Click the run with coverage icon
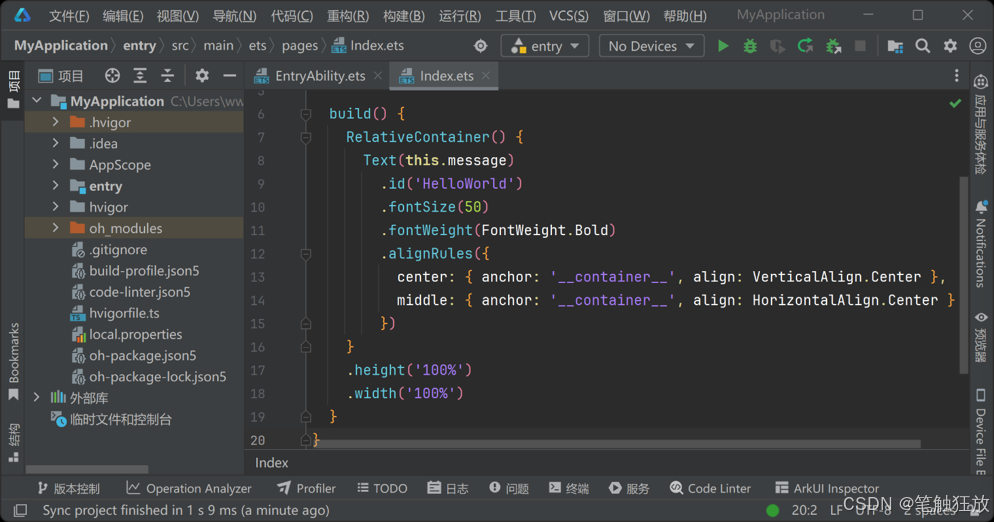Image resolution: width=994 pixels, height=522 pixels. tap(777, 46)
